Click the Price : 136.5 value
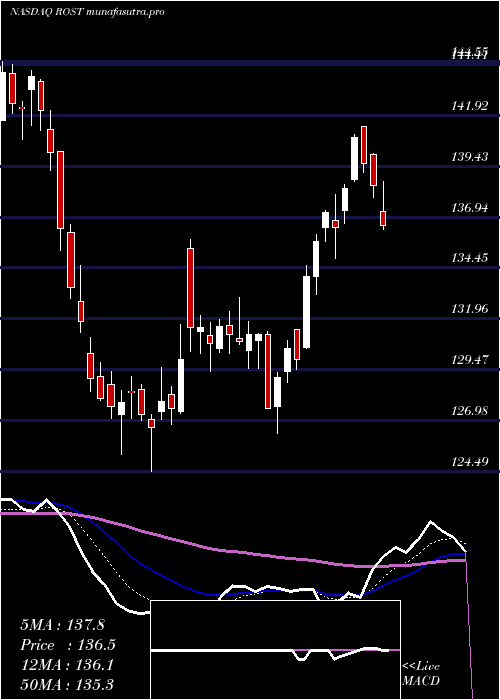This screenshot has height=700, width=500. (68, 645)
